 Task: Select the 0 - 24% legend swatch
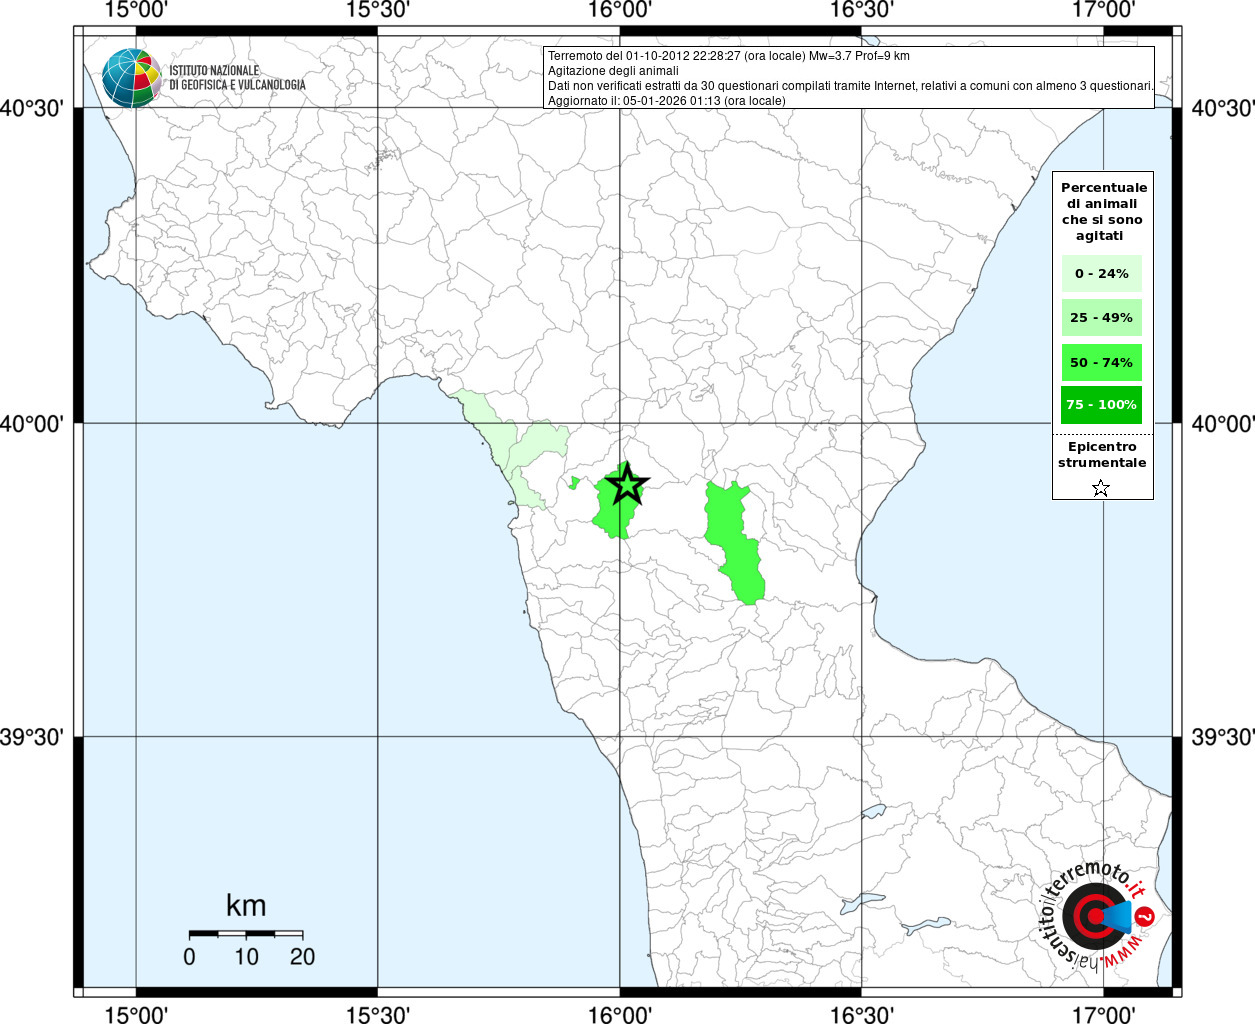tap(1101, 273)
